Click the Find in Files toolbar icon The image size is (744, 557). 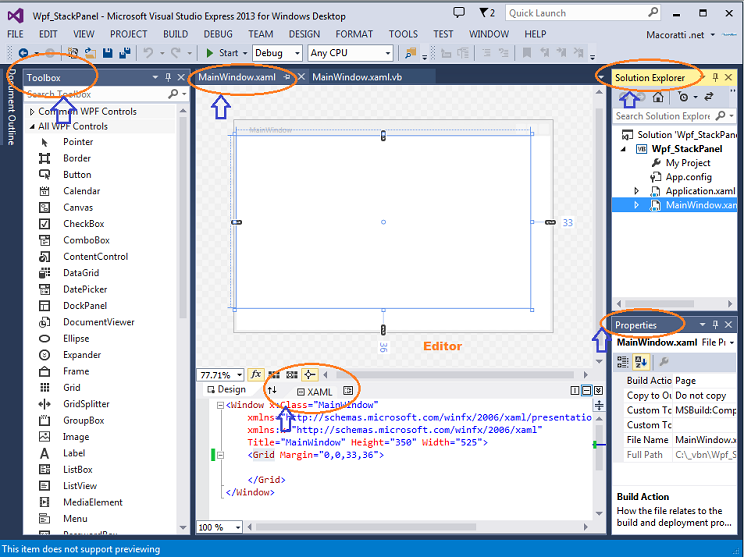tap(410, 53)
